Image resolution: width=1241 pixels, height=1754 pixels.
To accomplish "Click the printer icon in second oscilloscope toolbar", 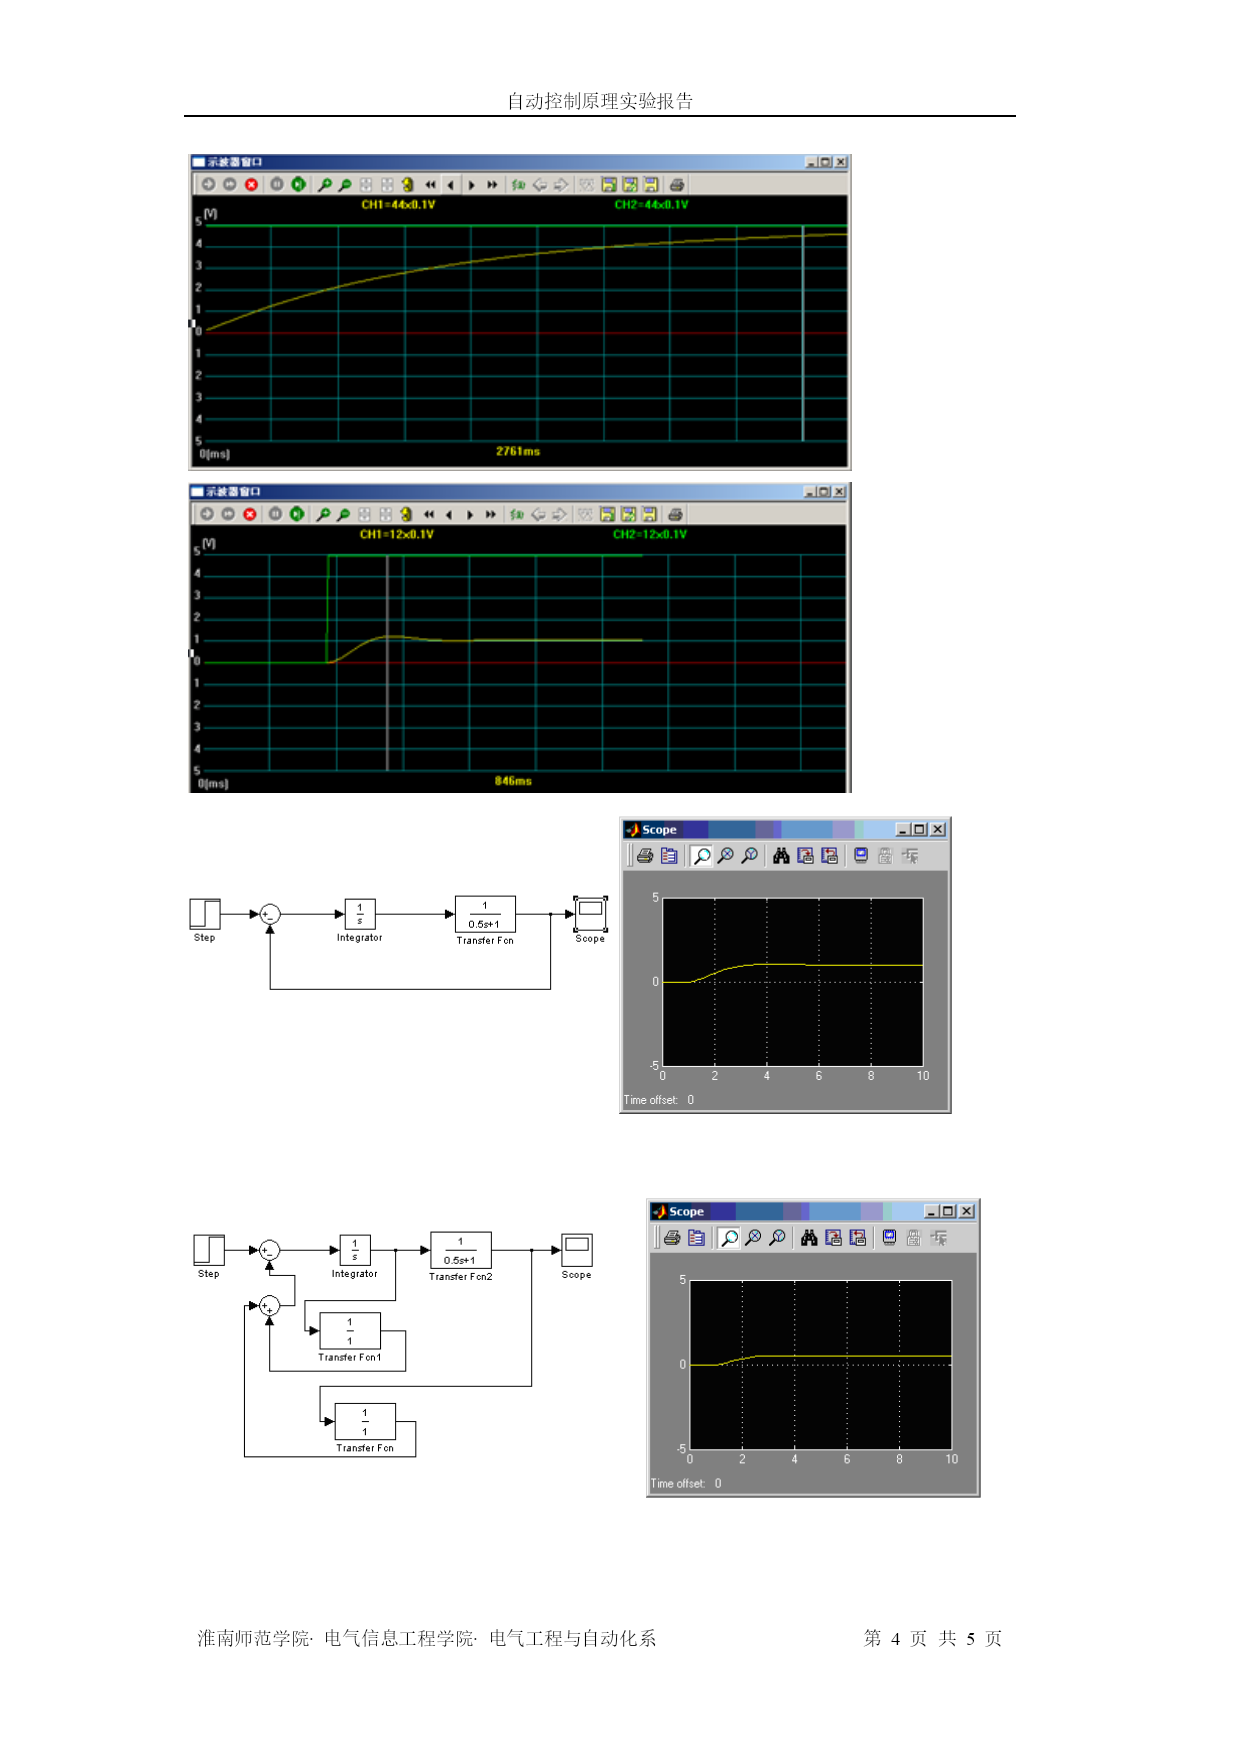I will [x=676, y=515].
